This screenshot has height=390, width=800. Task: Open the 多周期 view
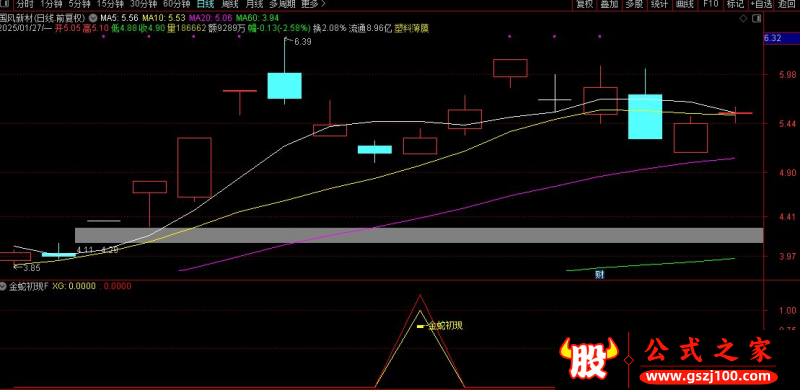281,5
